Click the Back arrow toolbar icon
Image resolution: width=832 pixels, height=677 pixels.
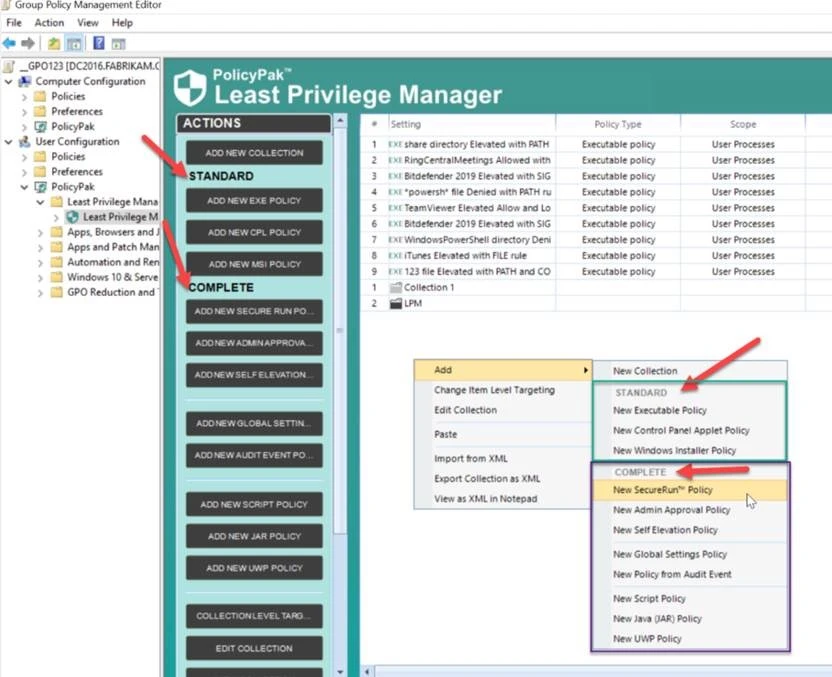[x=9, y=43]
